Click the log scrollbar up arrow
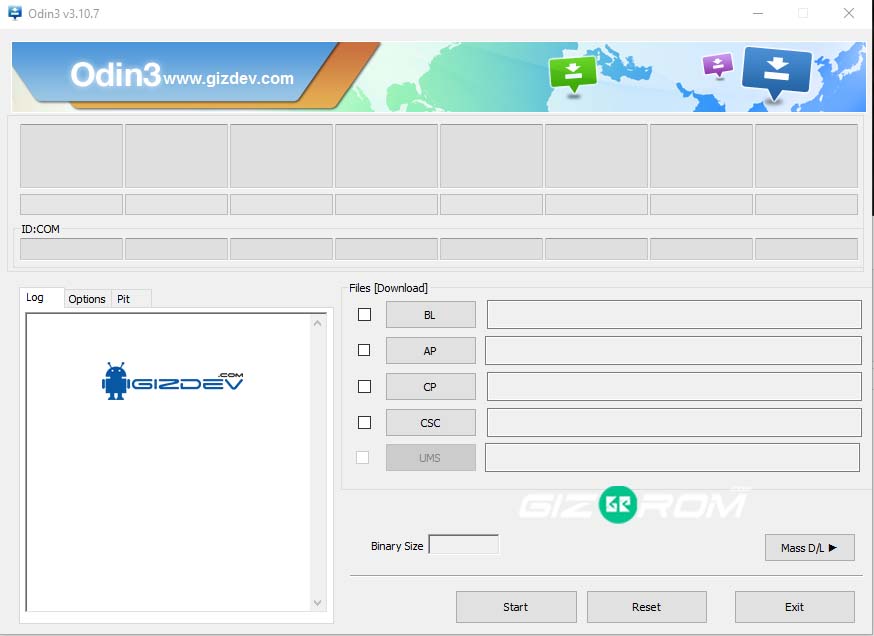This screenshot has height=636, width=874. pos(318,323)
